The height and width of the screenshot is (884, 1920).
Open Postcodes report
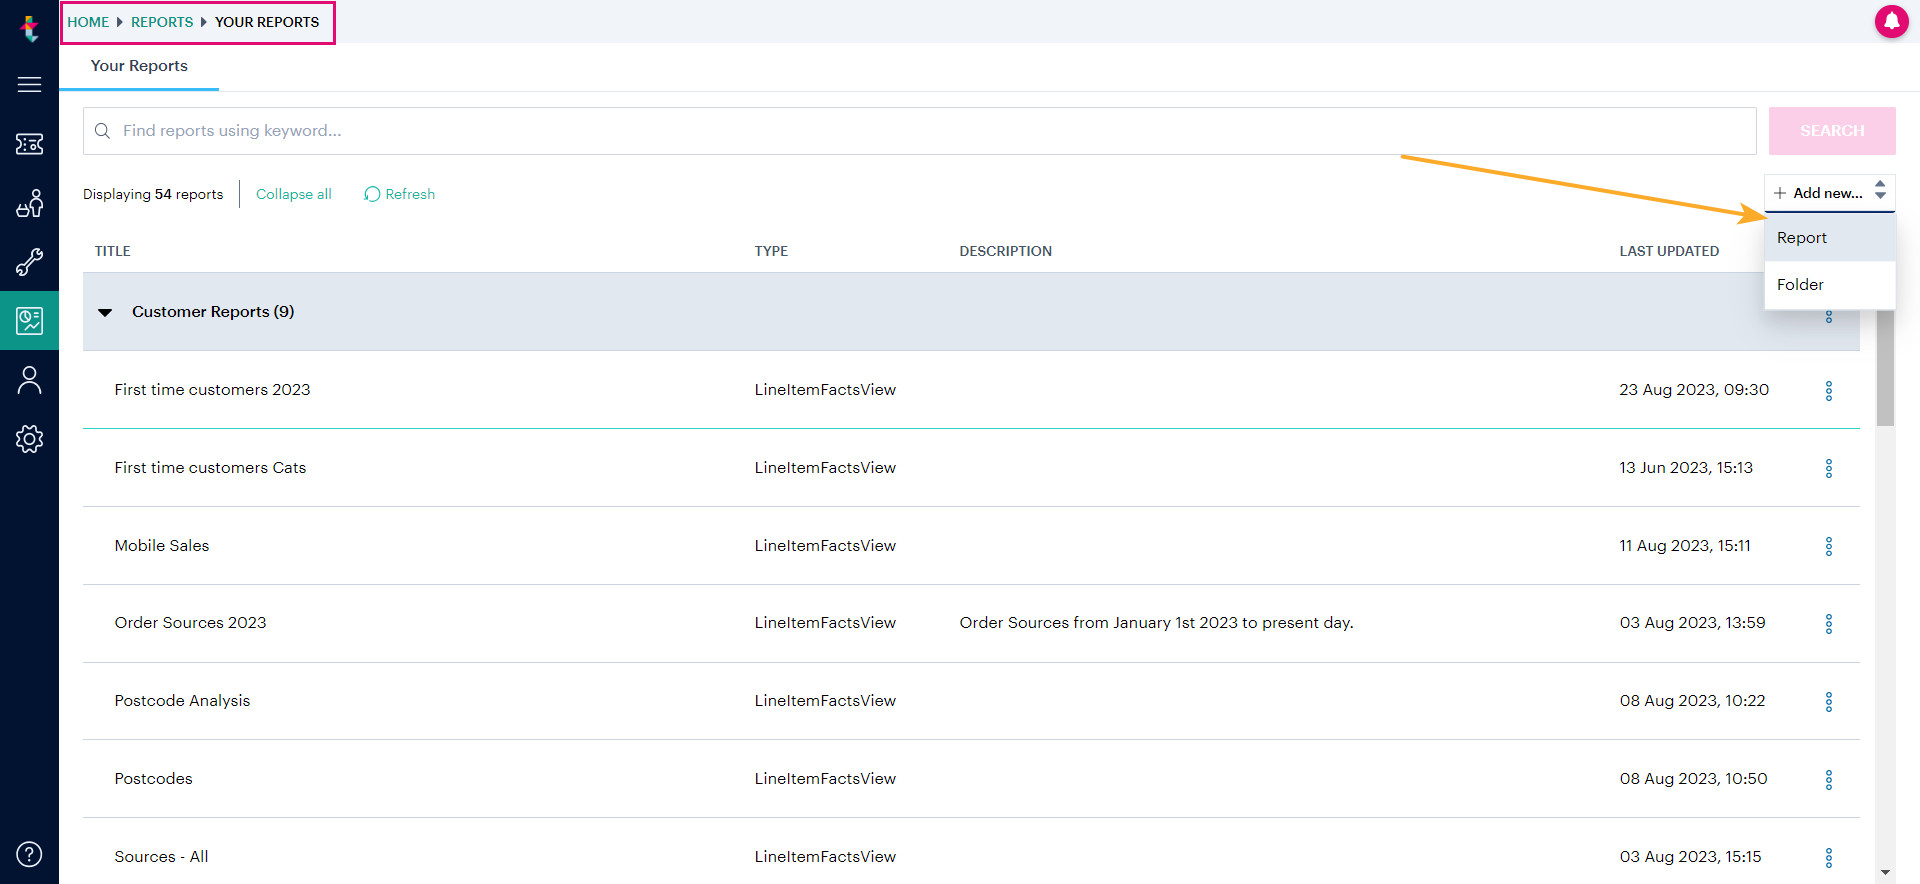click(x=154, y=779)
